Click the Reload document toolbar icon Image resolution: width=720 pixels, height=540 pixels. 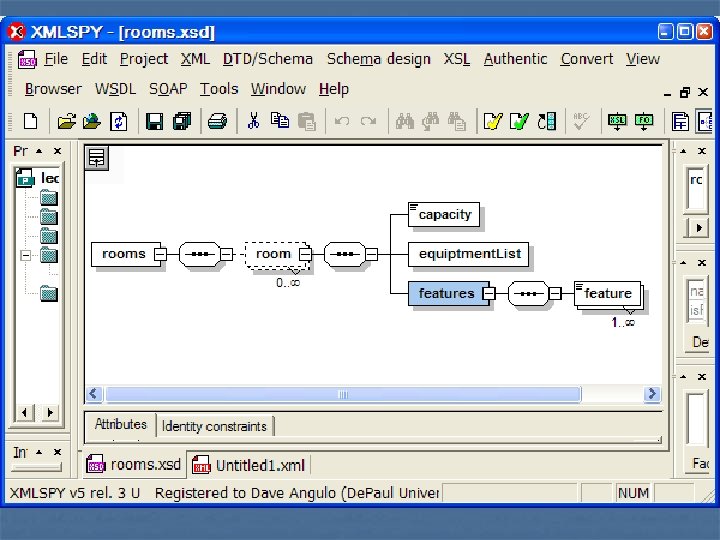[x=118, y=121]
